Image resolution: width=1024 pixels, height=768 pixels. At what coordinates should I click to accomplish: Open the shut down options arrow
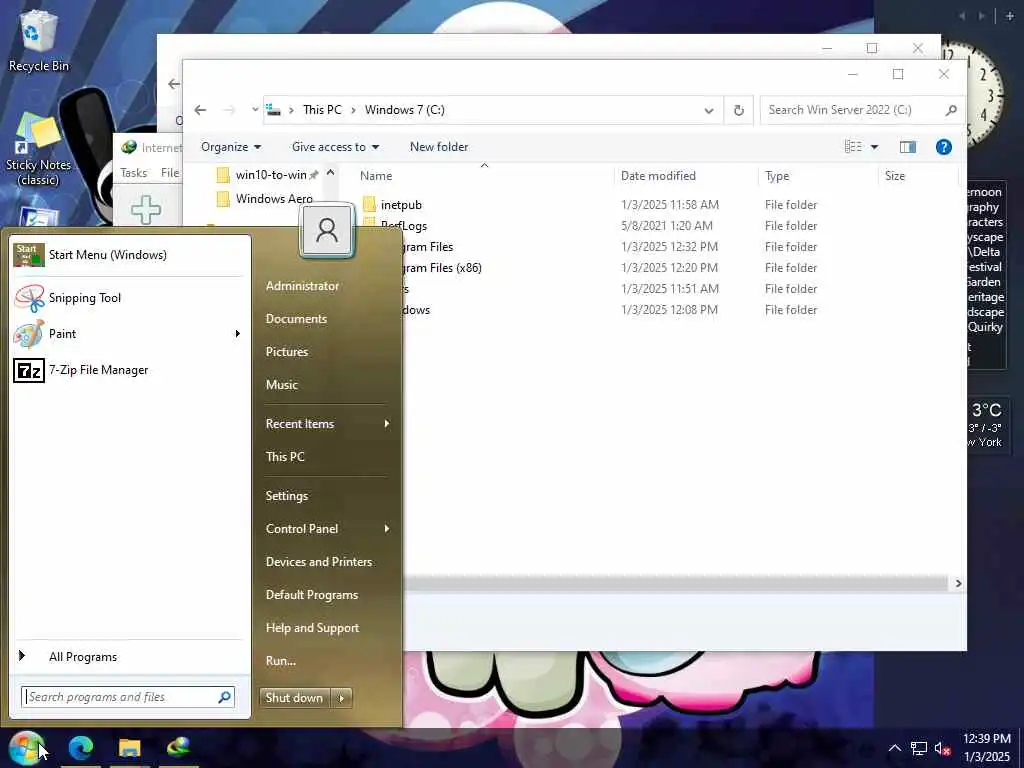342,698
